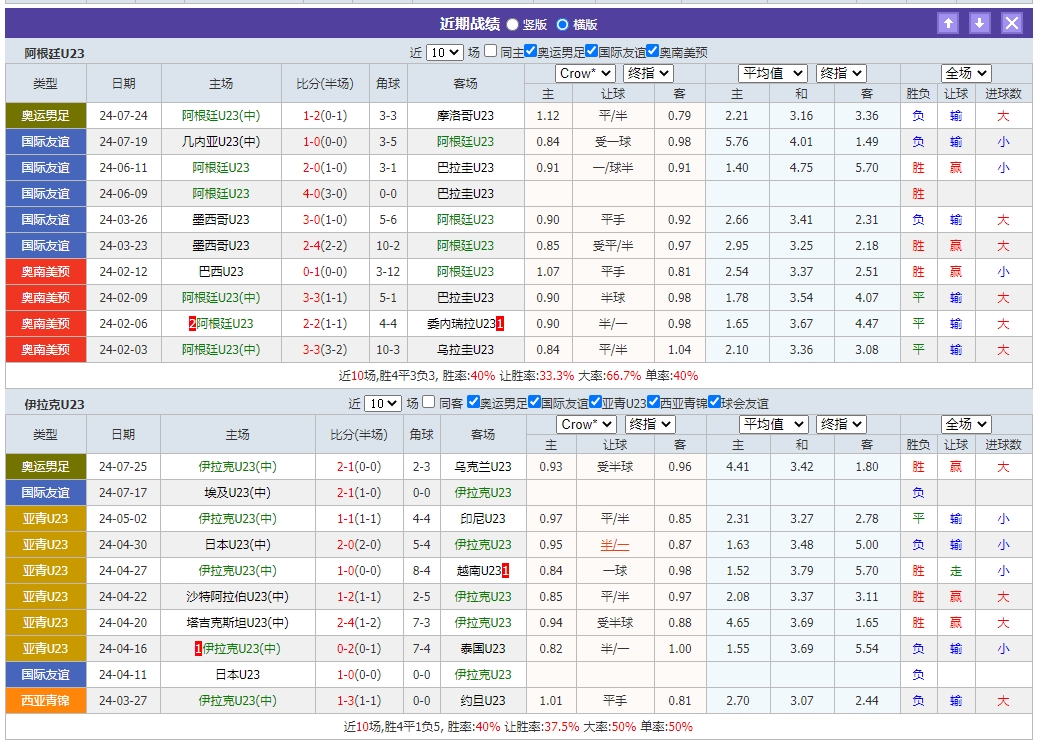Click the green 赢 mark for 乌克兰U23 match

[x=954, y=466]
